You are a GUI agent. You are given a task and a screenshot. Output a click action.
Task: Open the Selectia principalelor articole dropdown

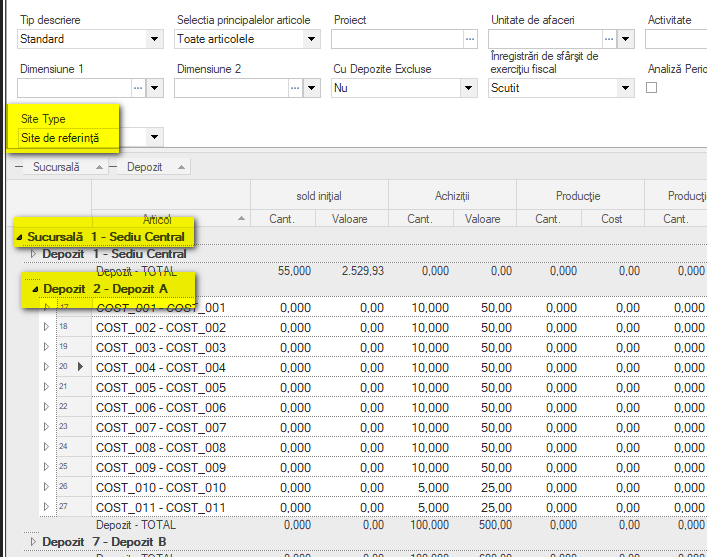pos(311,39)
